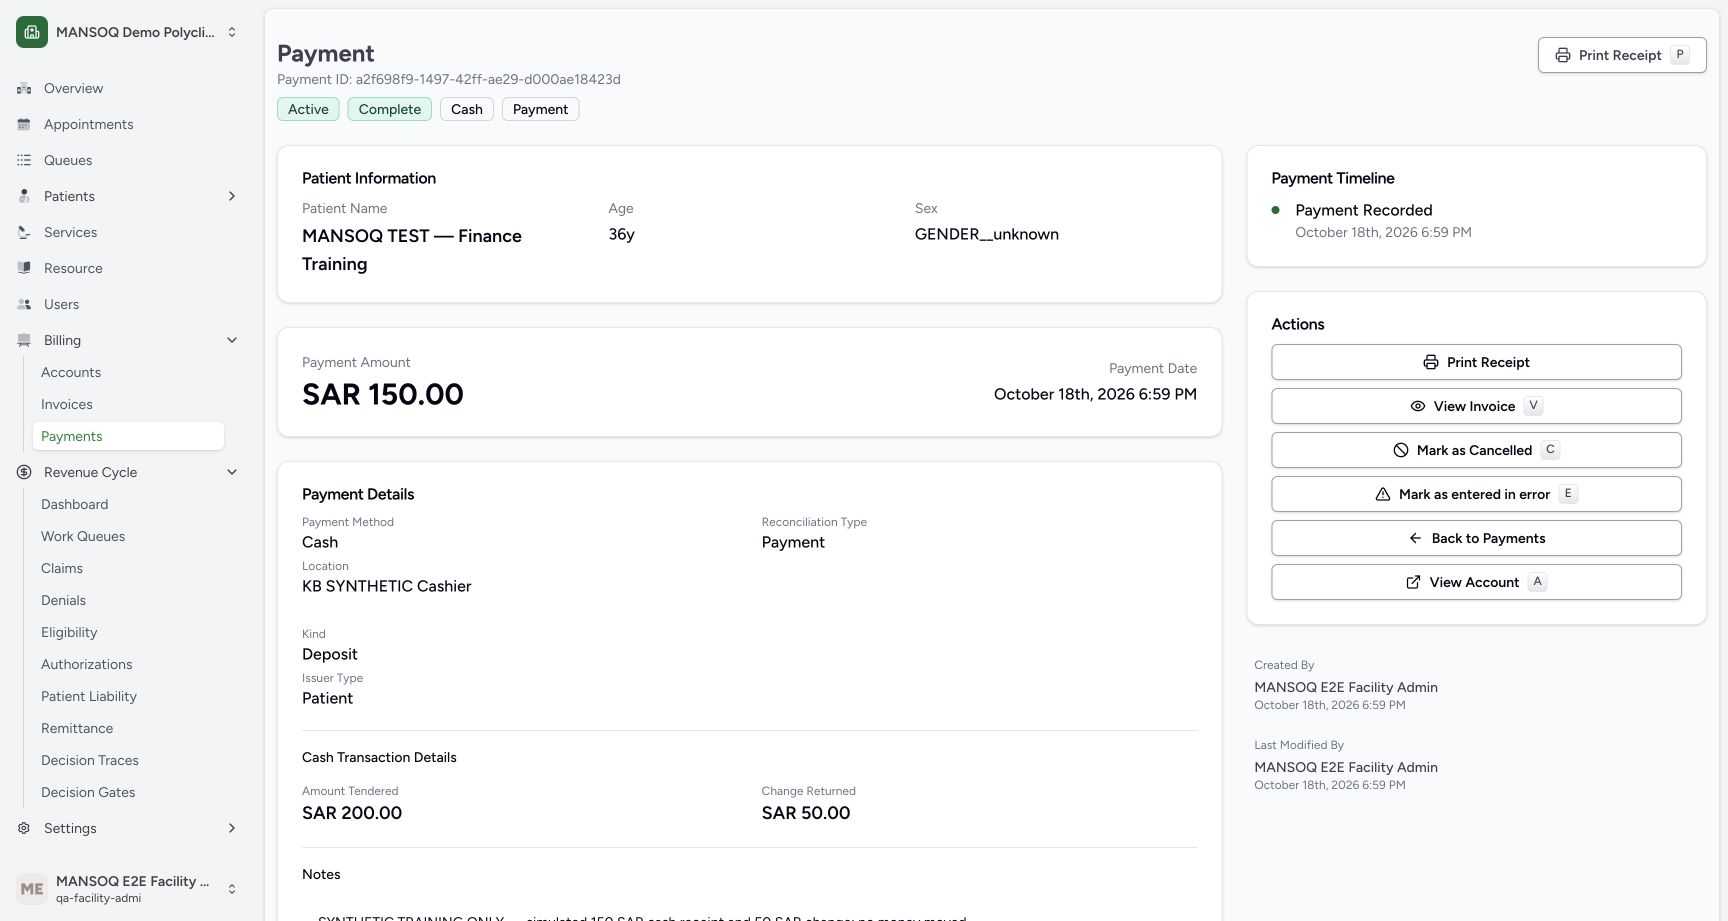1728x921 pixels.
Task: Click the Resource sidebar icon
Action: [x=24, y=268]
